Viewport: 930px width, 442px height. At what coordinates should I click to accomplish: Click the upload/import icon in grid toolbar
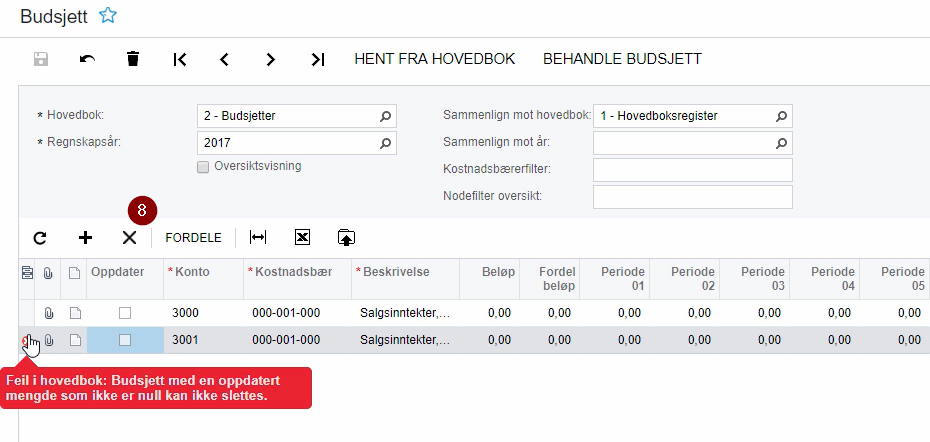(346, 238)
